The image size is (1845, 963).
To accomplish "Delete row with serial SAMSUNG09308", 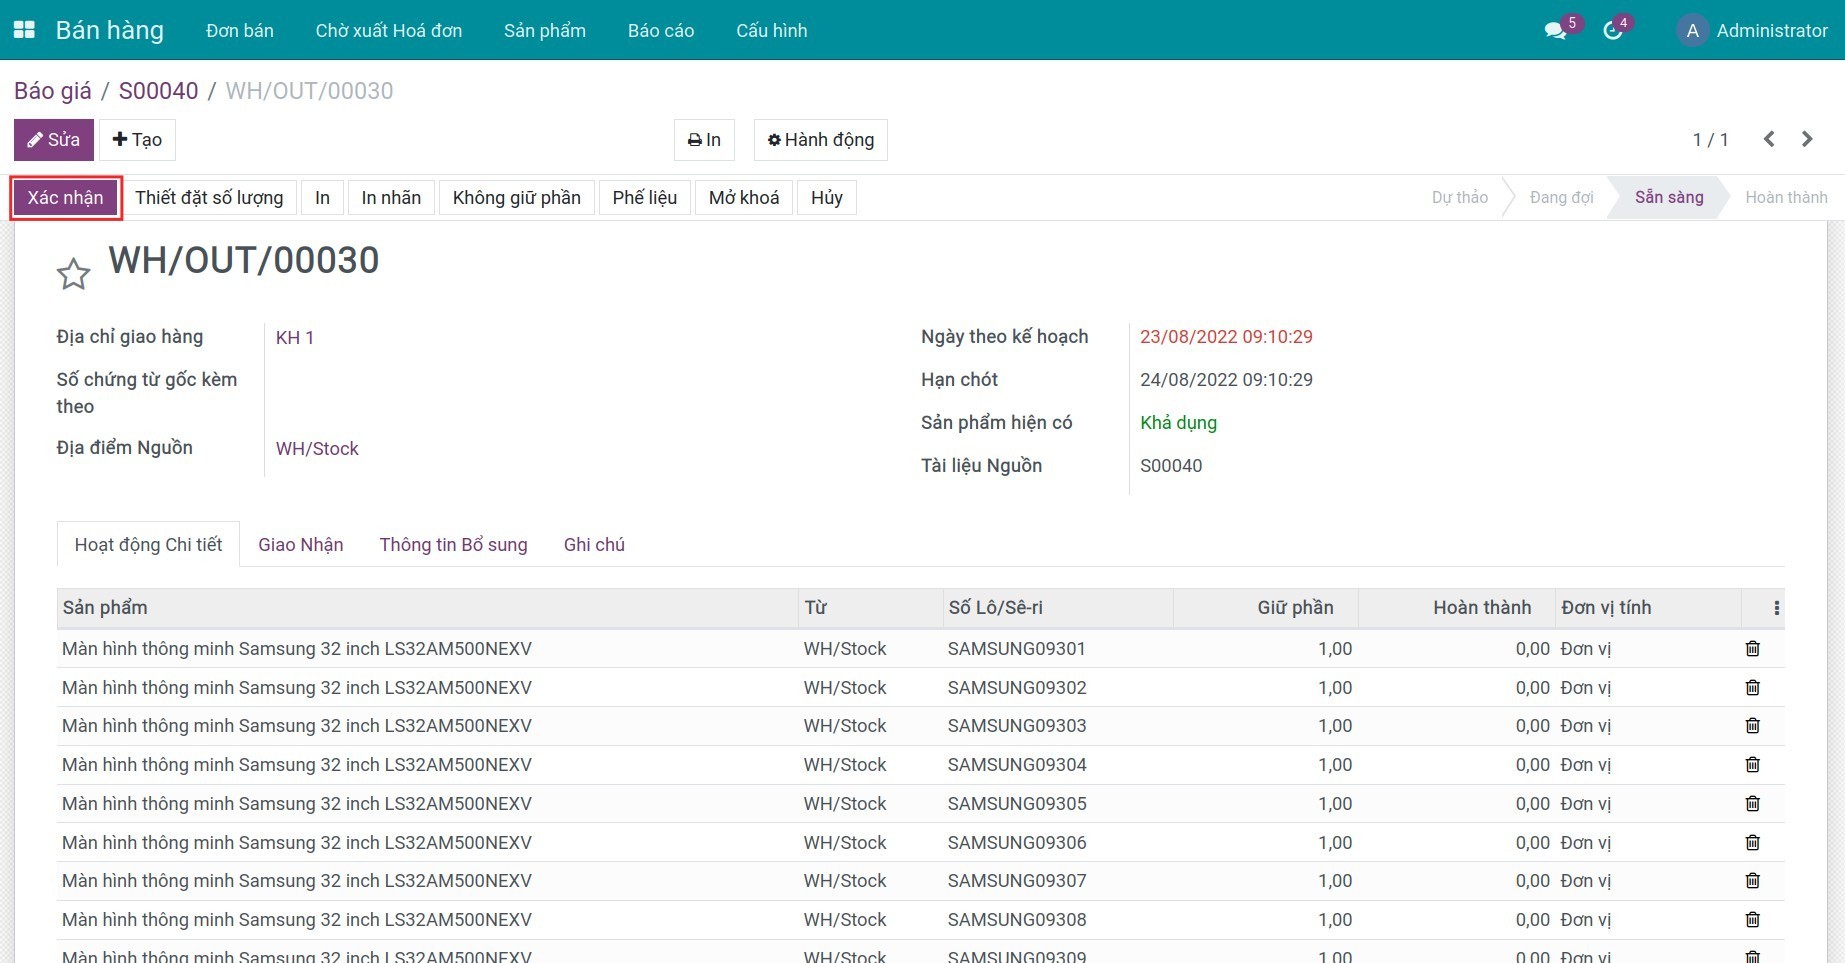I will 1753,920.
